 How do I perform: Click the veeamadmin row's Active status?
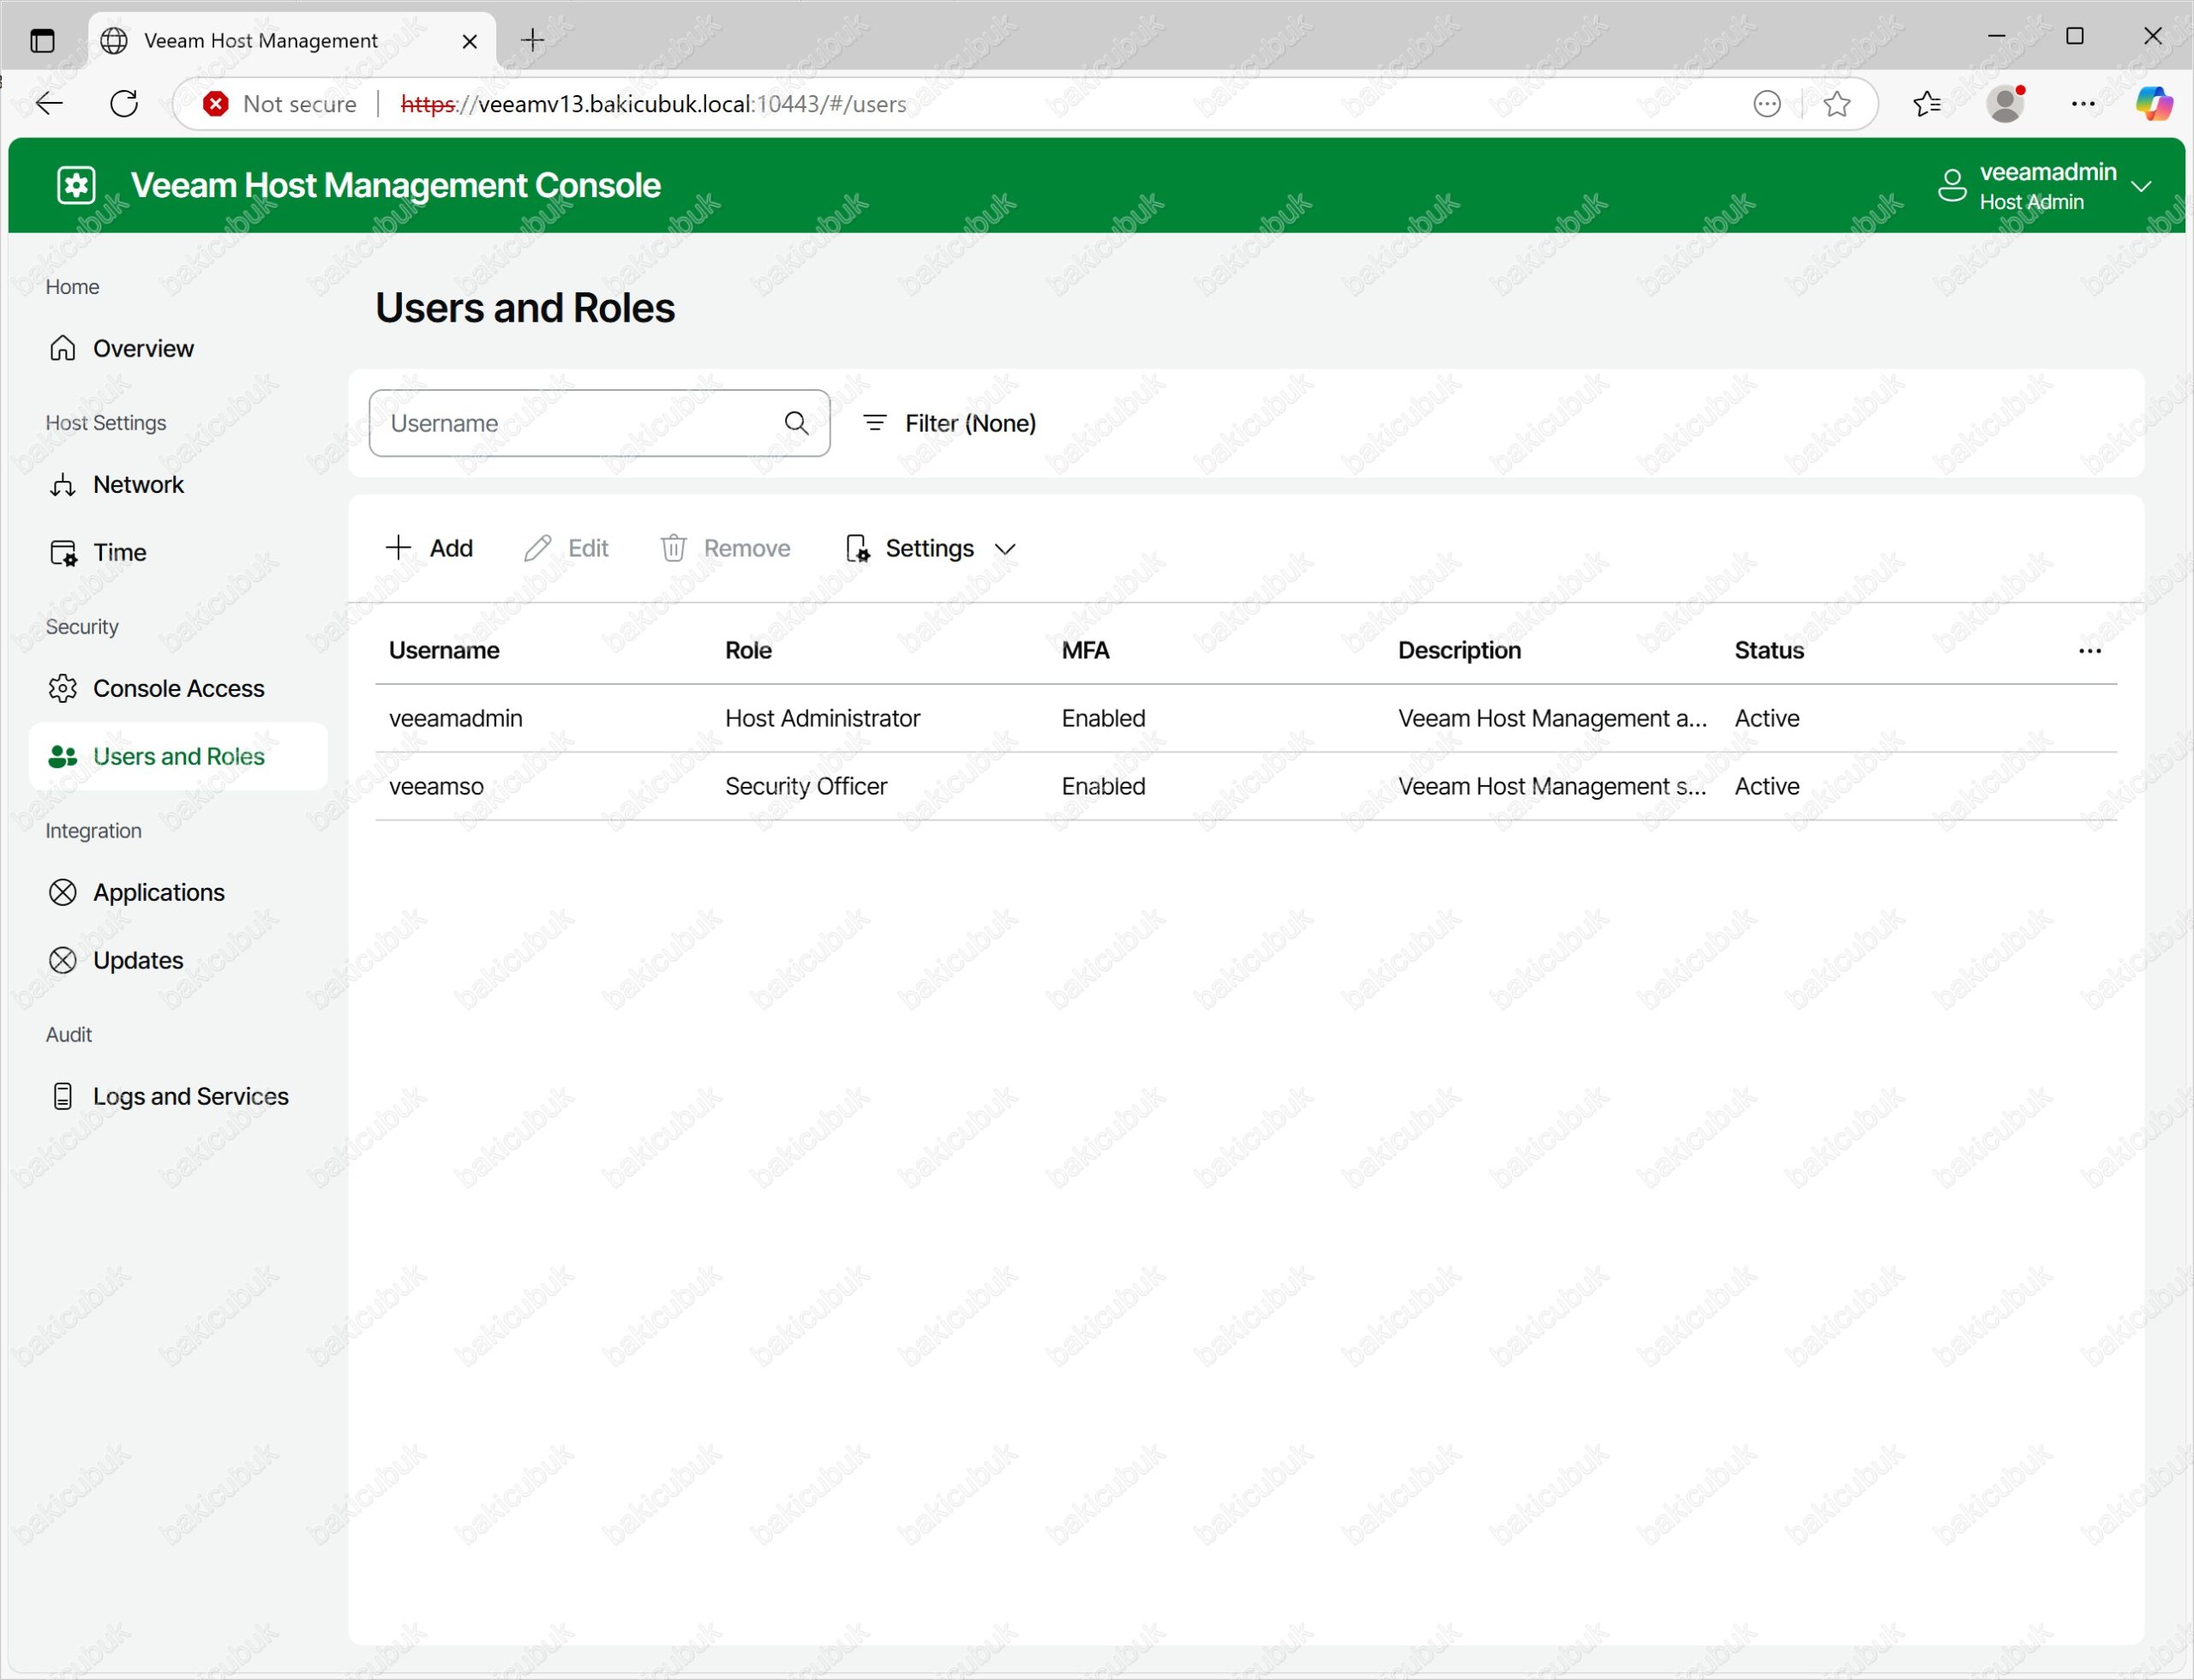click(x=1767, y=718)
